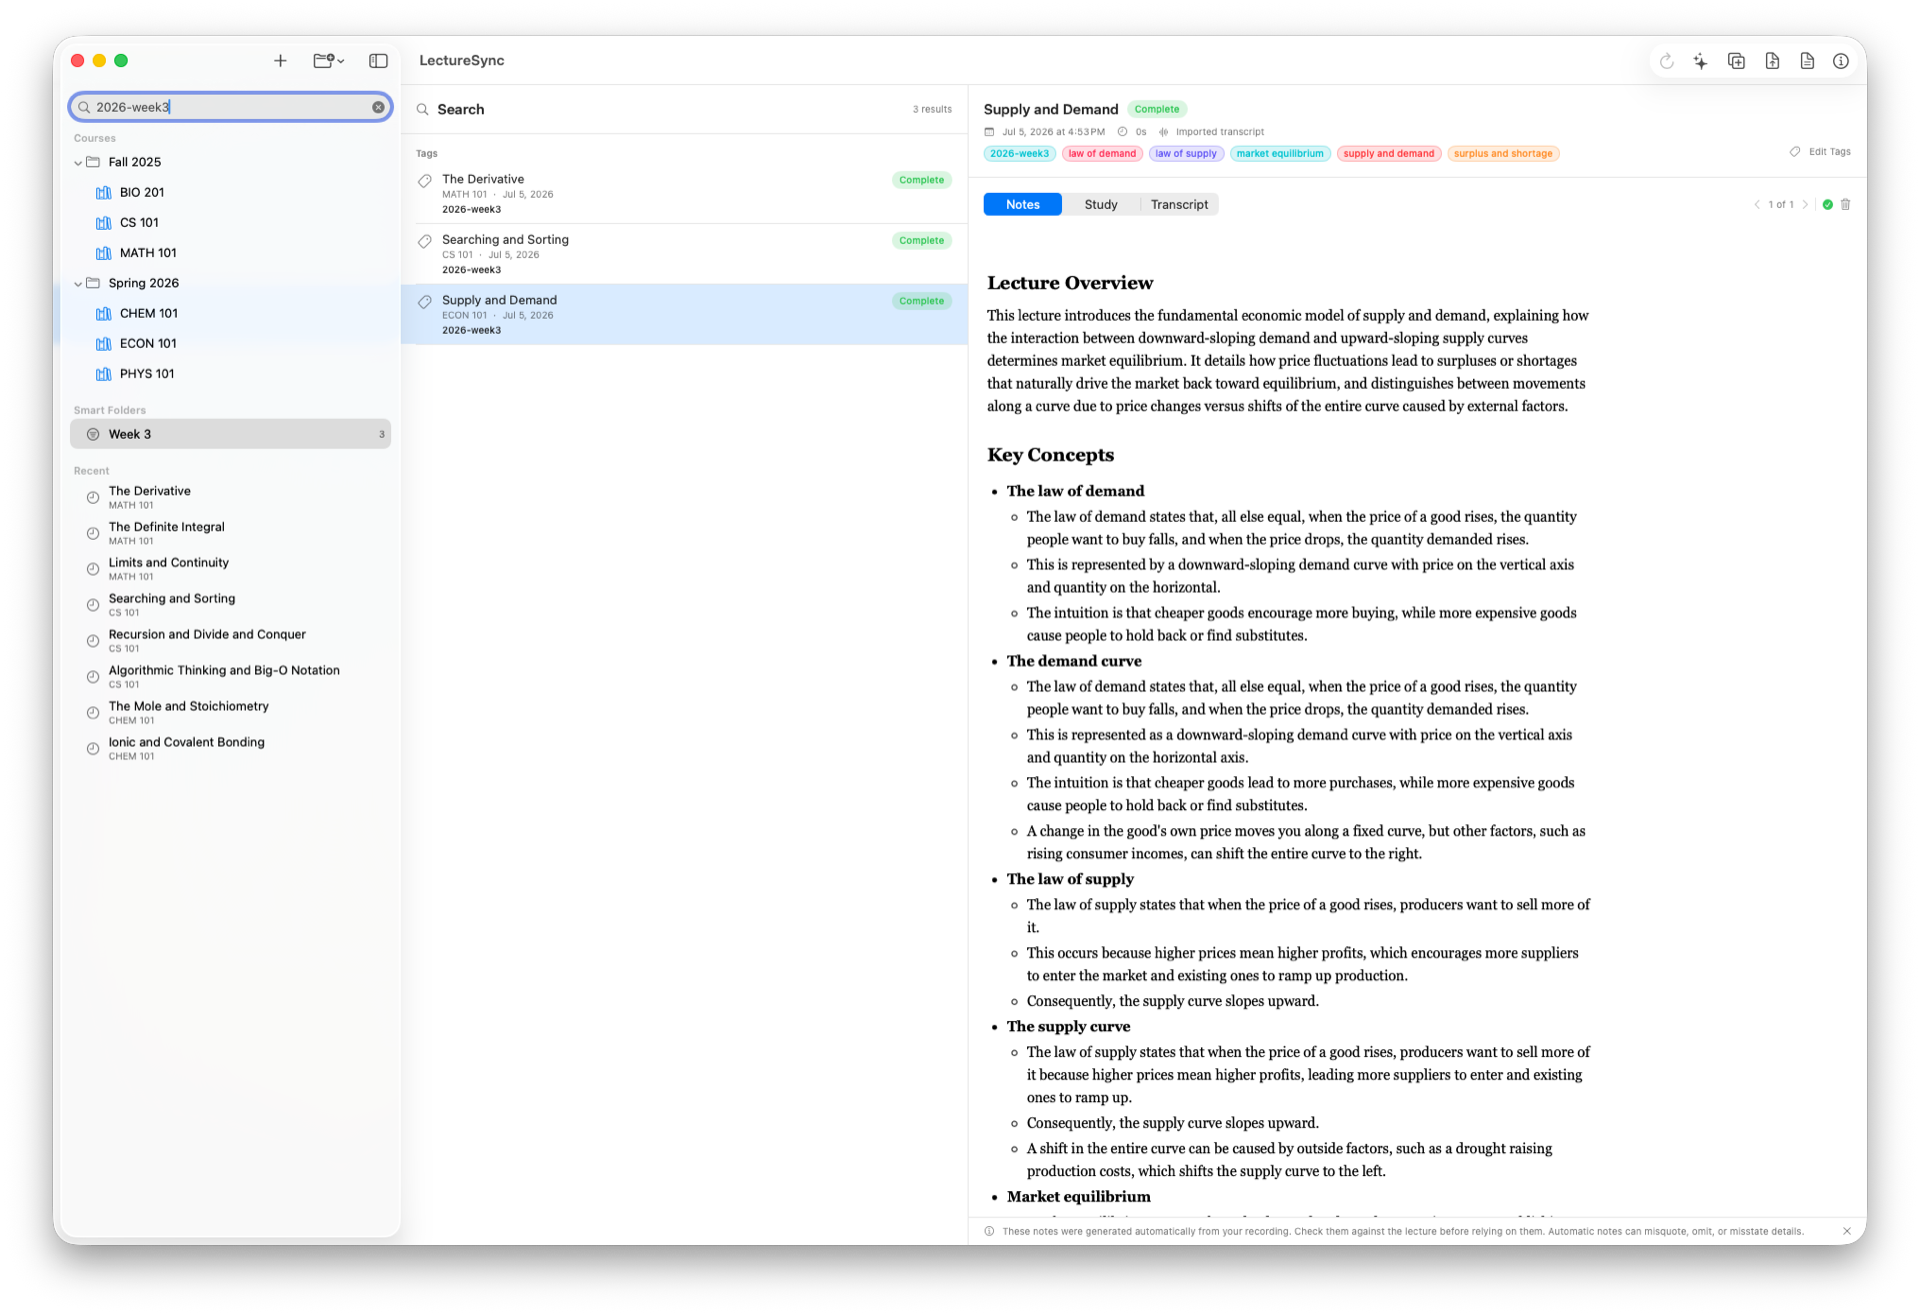The height and width of the screenshot is (1315, 1920).
Task: Delete notes with the trash icon
Action: coord(1846,204)
